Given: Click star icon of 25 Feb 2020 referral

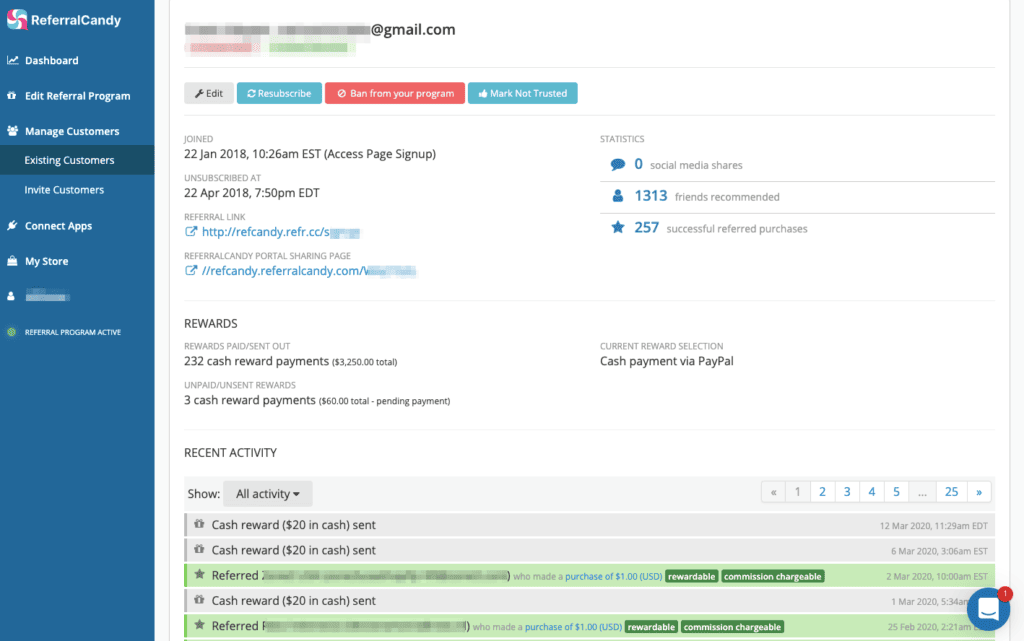Looking at the screenshot, I should coord(199,625).
